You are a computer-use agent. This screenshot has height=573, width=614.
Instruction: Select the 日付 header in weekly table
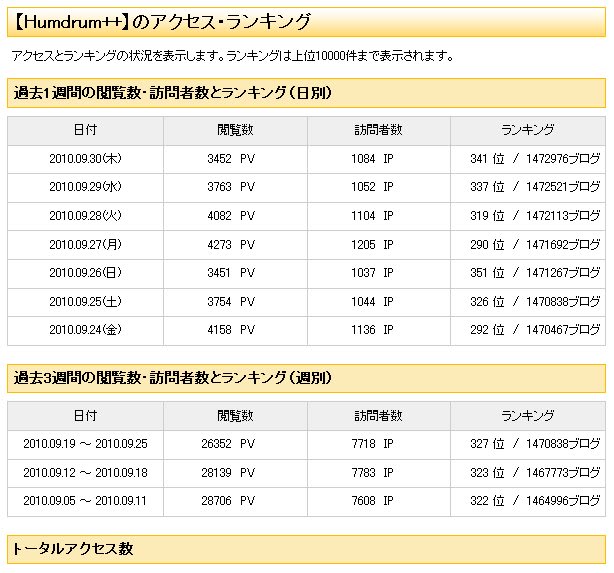coord(85,416)
